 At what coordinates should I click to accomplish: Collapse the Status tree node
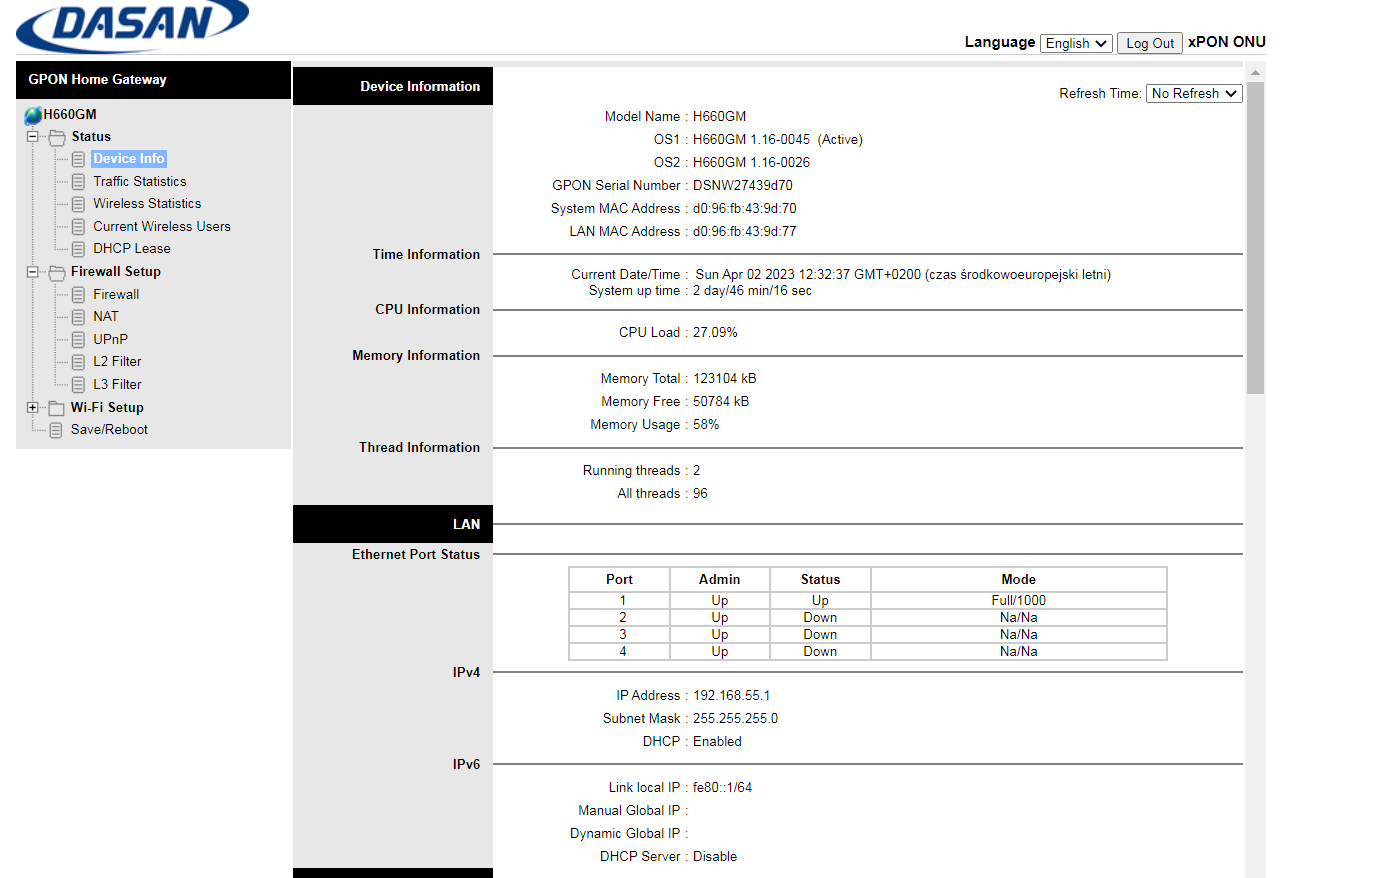32,137
